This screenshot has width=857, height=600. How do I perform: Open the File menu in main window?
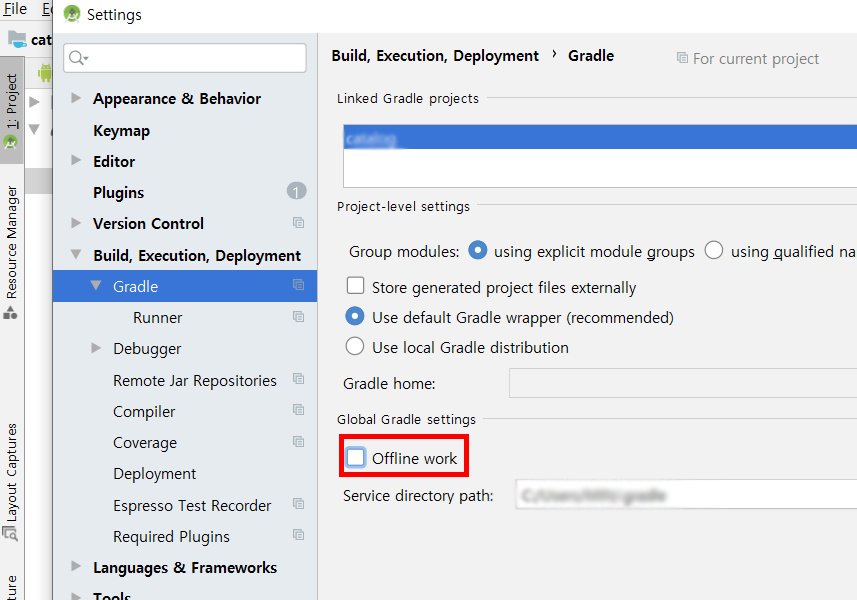(15, 9)
